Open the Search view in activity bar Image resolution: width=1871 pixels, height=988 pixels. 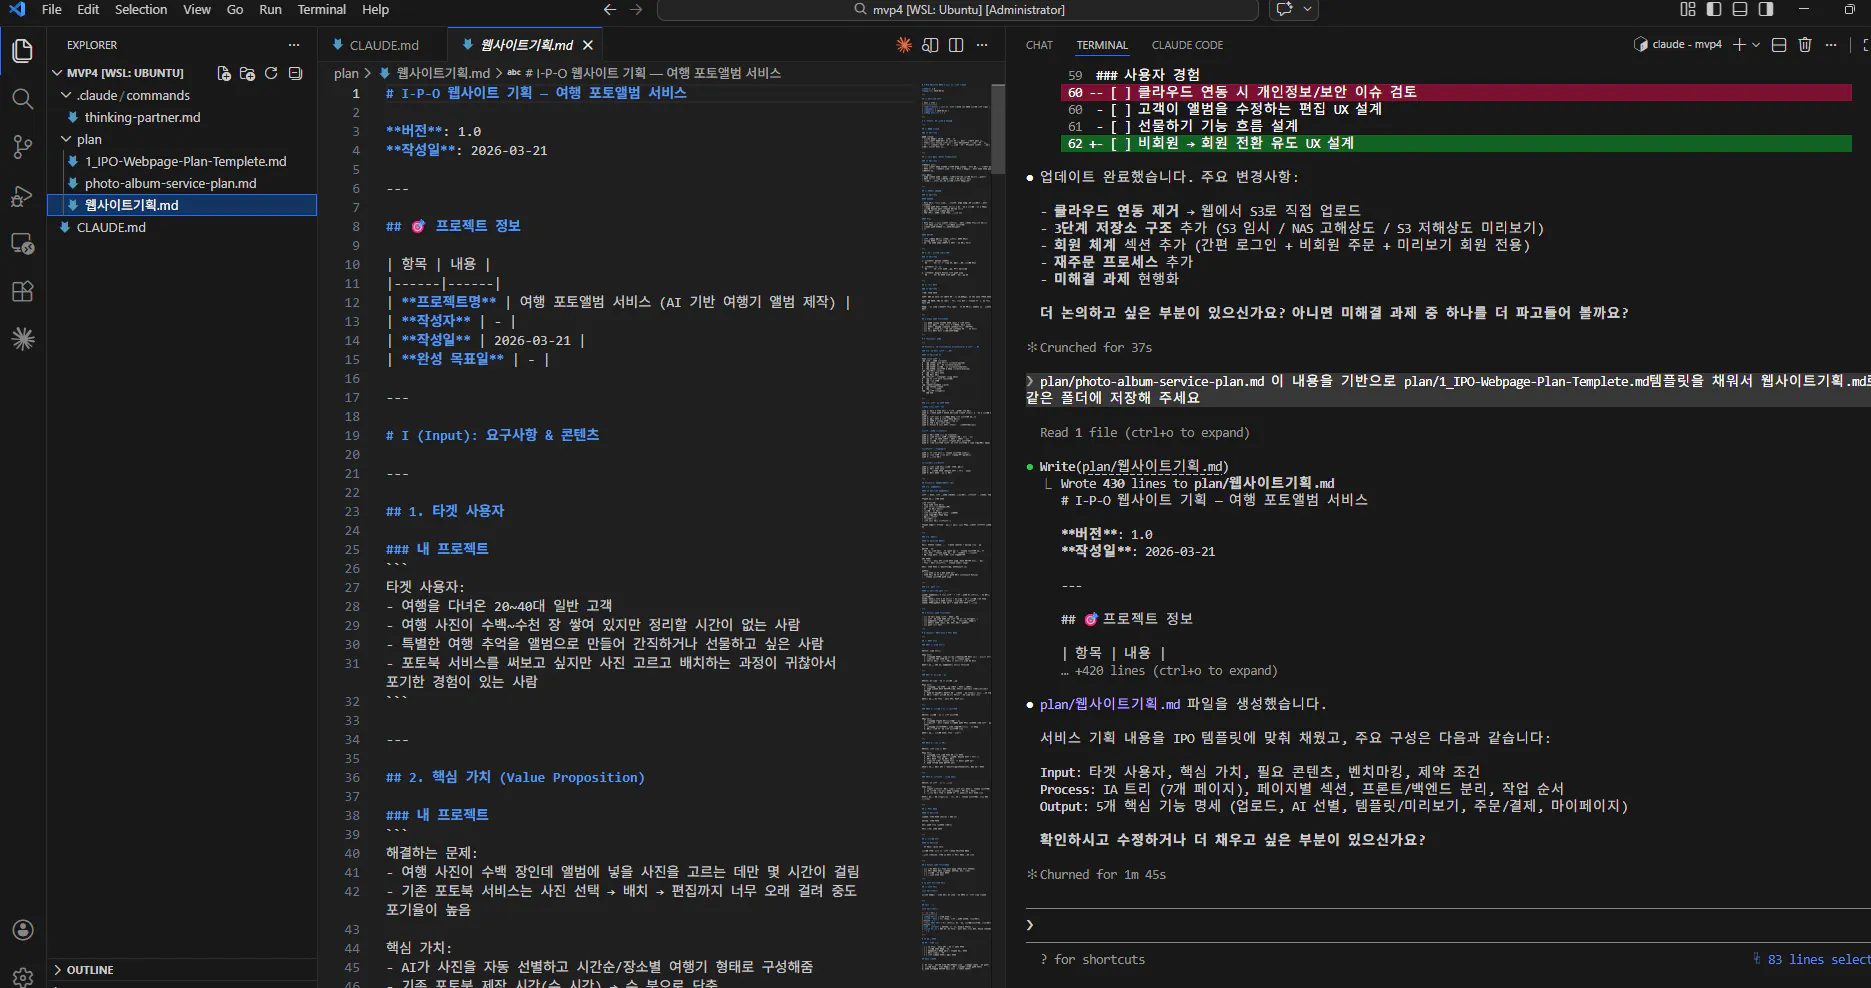23,98
